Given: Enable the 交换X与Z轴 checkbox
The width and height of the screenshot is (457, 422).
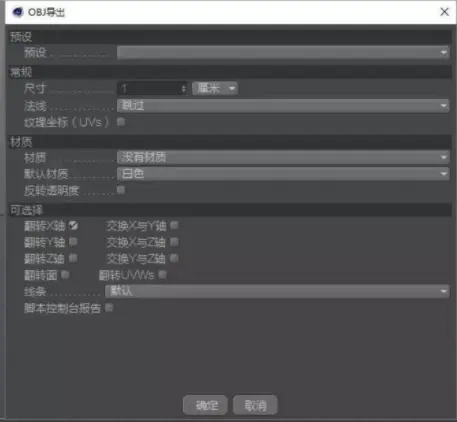Looking at the screenshot, I should (174, 241).
